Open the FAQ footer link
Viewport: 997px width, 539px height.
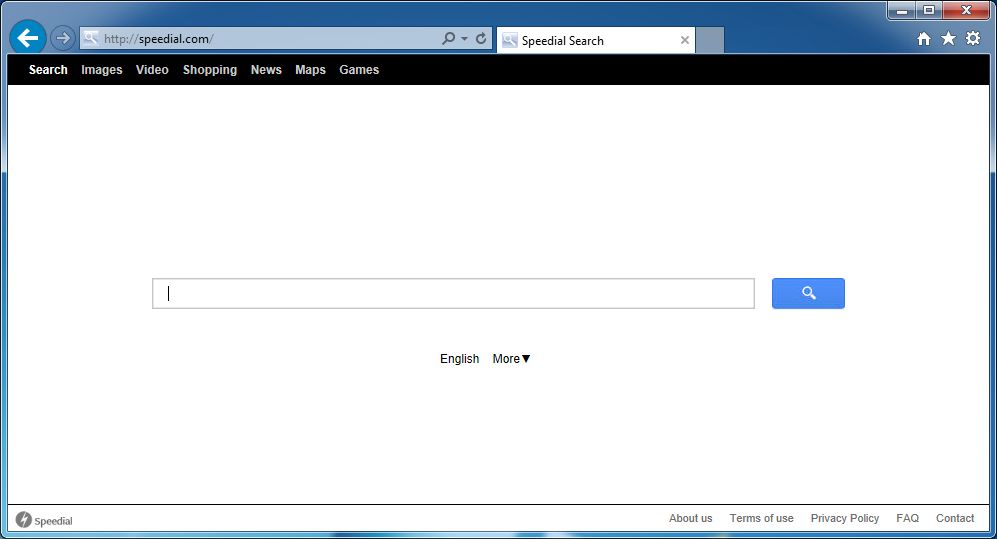coord(907,518)
